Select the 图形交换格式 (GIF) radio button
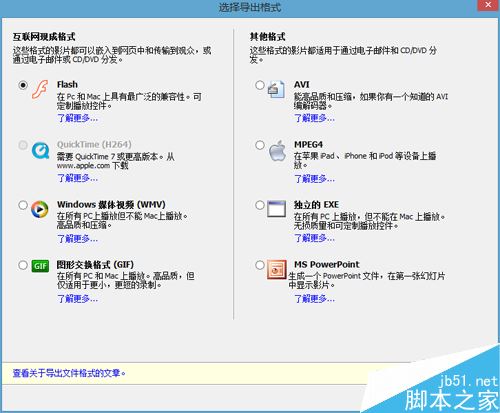This screenshot has height=413, width=500. [23, 265]
